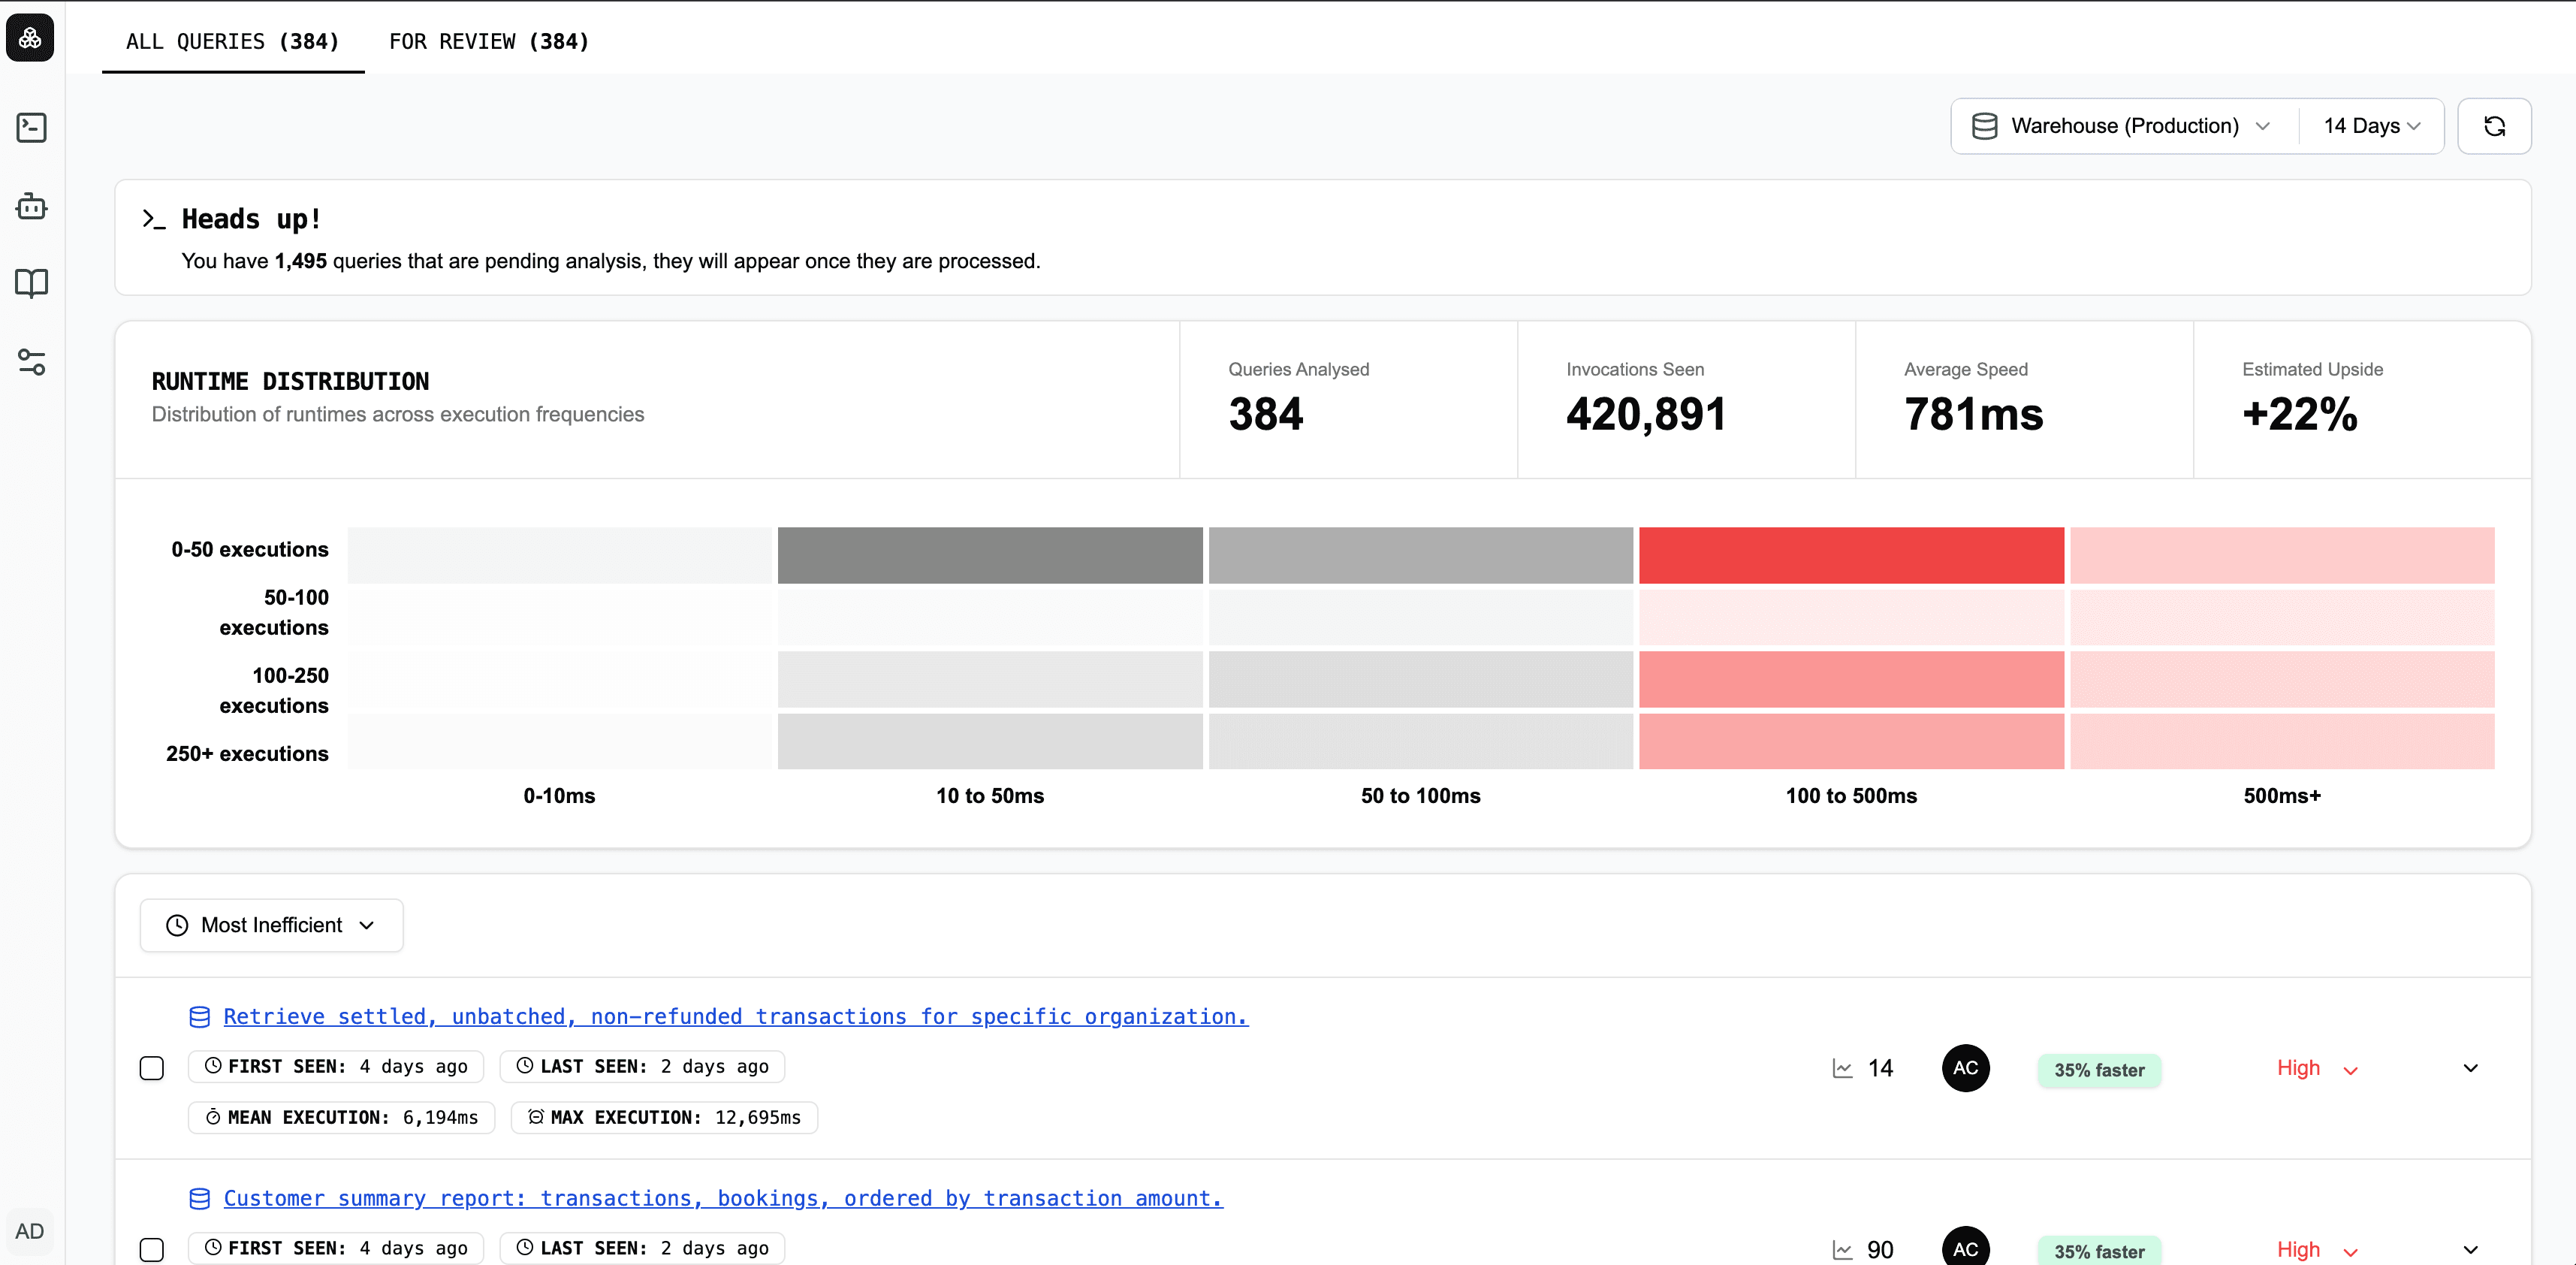Image resolution: width=2576 pixels, height=1265 pixels.
Task: Open the settings sliders icon in sidebar
Action: (x=31, y=363)
